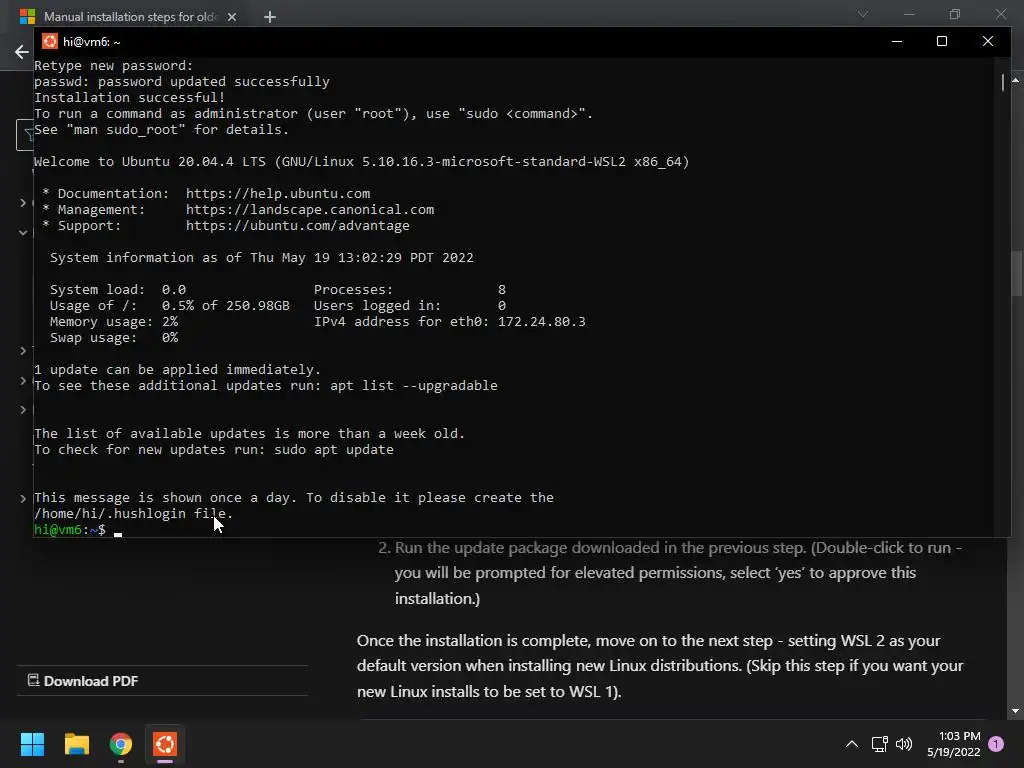Show hidden system tray icons
Screen dimensions: 1024x768
pyautogui.click(x=852, y=744)
